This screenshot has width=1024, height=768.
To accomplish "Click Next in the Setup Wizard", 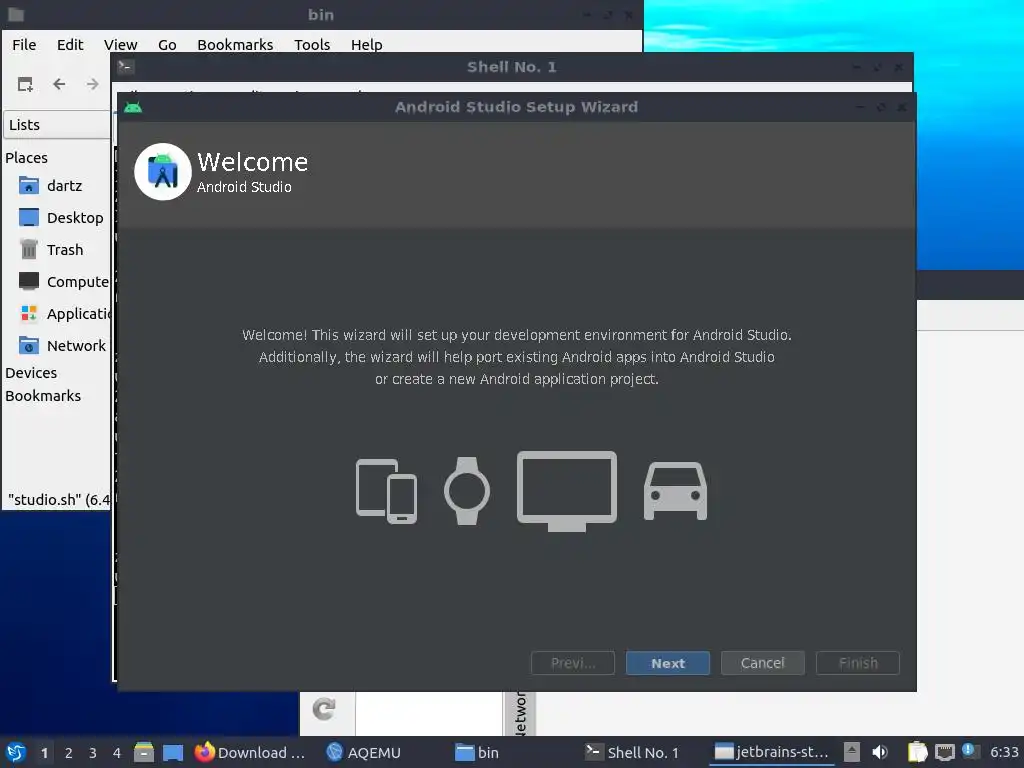I will tap(667, 663).
